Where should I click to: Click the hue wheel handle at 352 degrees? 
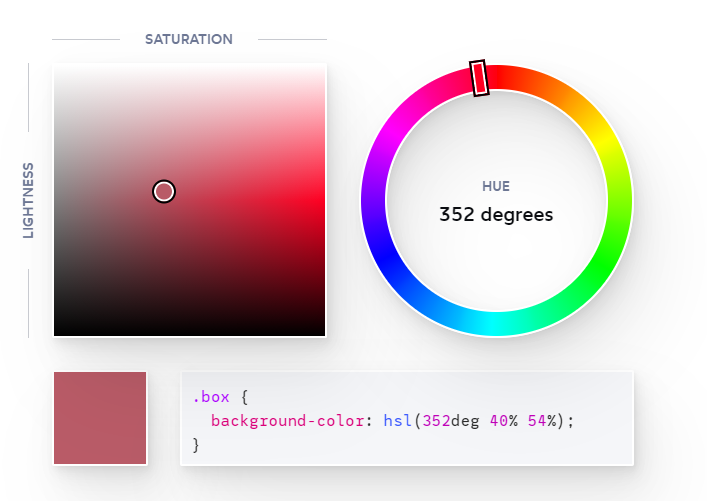[x=479, y=78]
